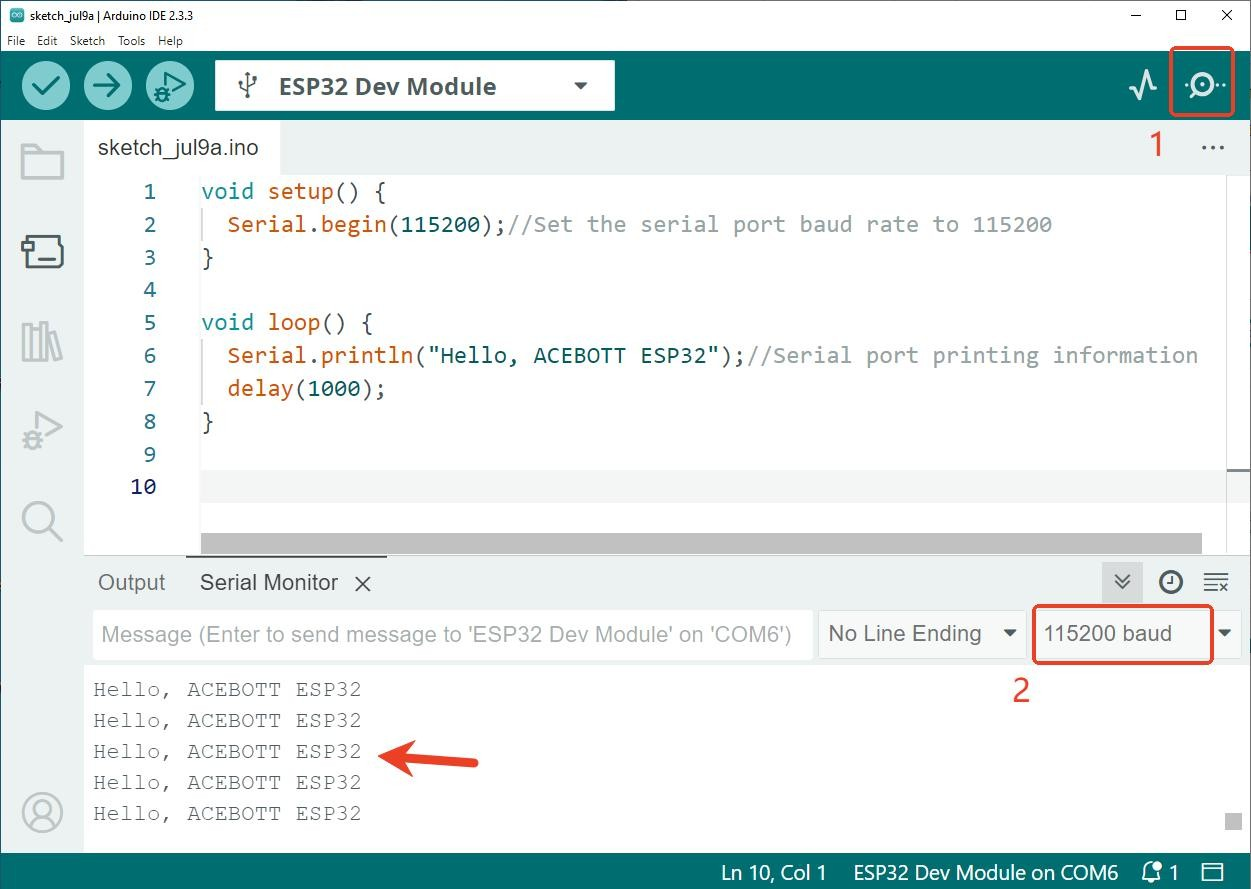The image size is (1251, 889).
Task: Switch to the Output tab
Action: (131, 583)
